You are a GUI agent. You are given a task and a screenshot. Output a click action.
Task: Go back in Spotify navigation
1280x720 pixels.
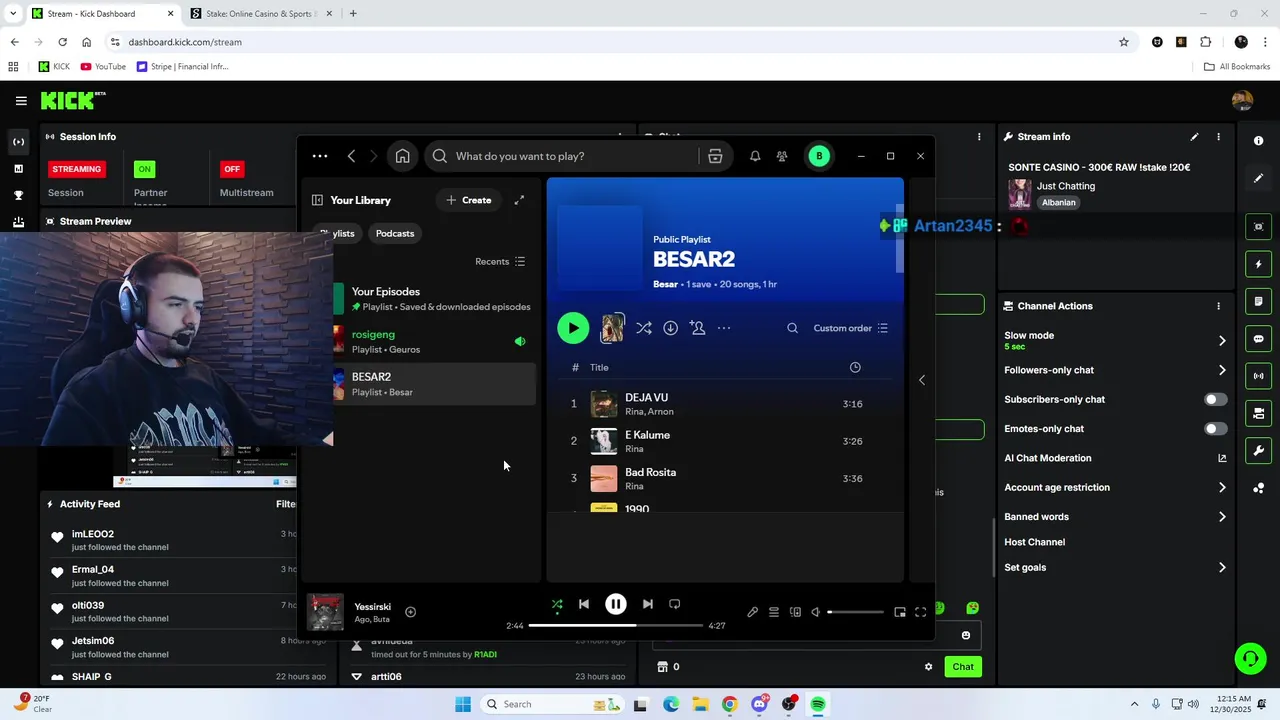(351, 156)
